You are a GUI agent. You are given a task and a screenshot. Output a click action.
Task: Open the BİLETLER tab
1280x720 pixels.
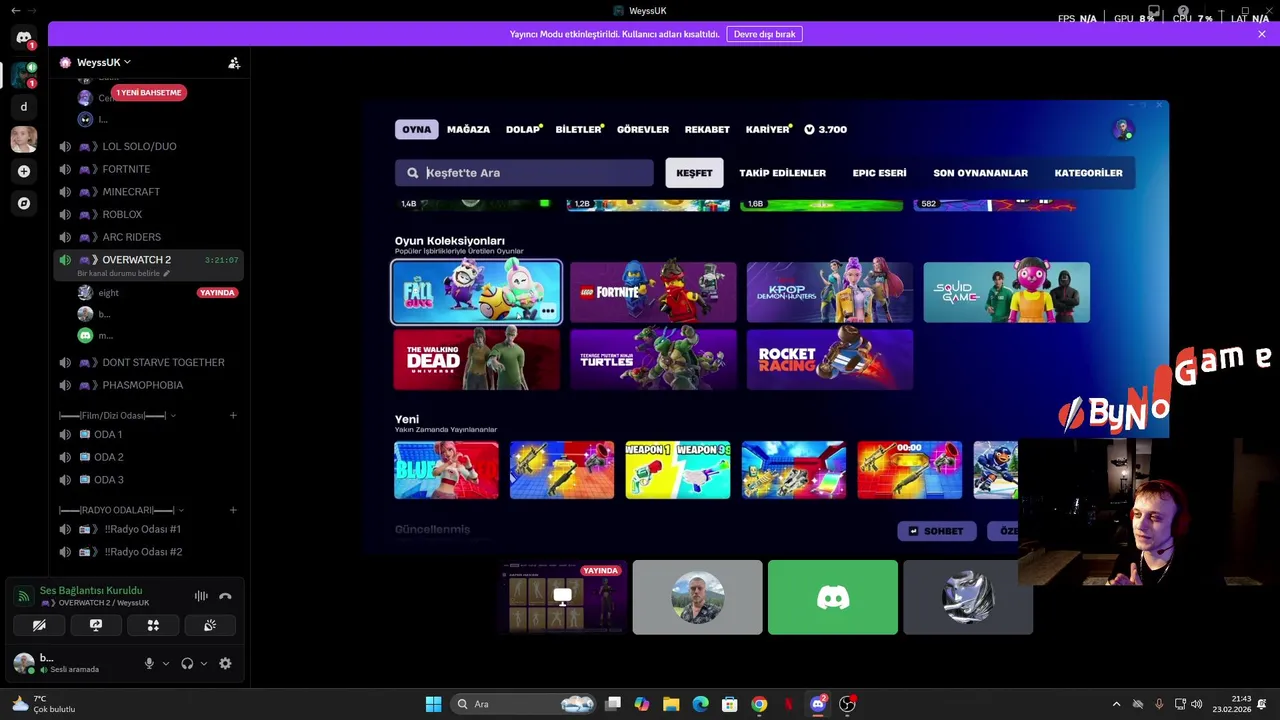click(579, 129)
